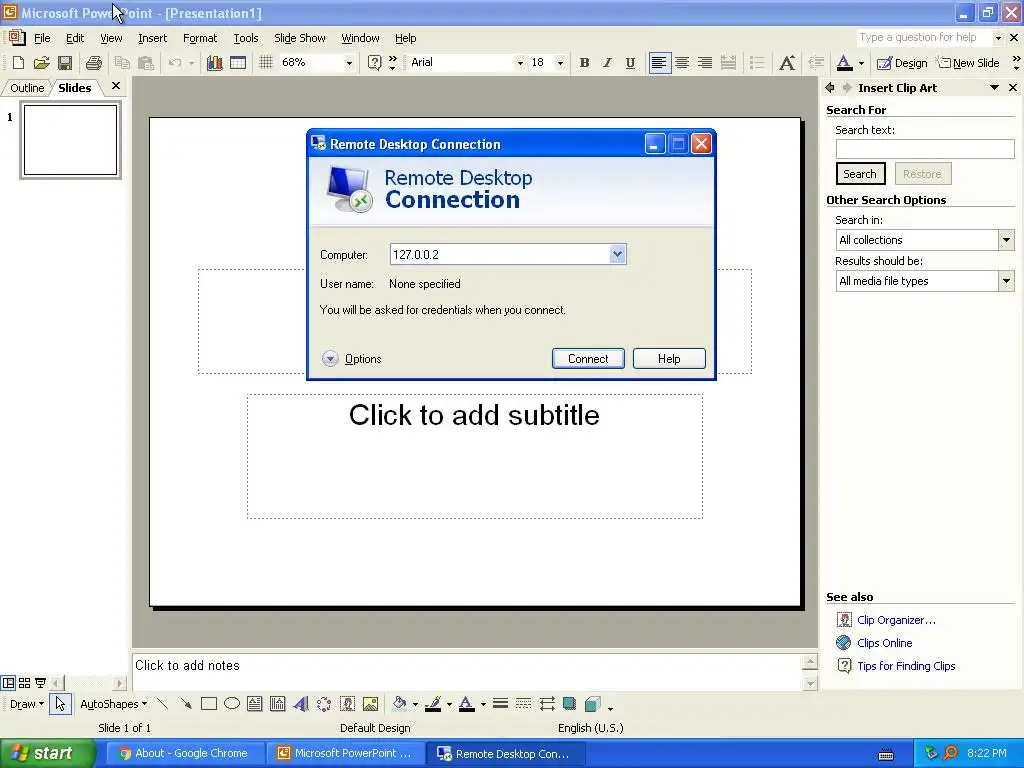Open the Arial font name dropdown
1024x768 pixels.
520,63
